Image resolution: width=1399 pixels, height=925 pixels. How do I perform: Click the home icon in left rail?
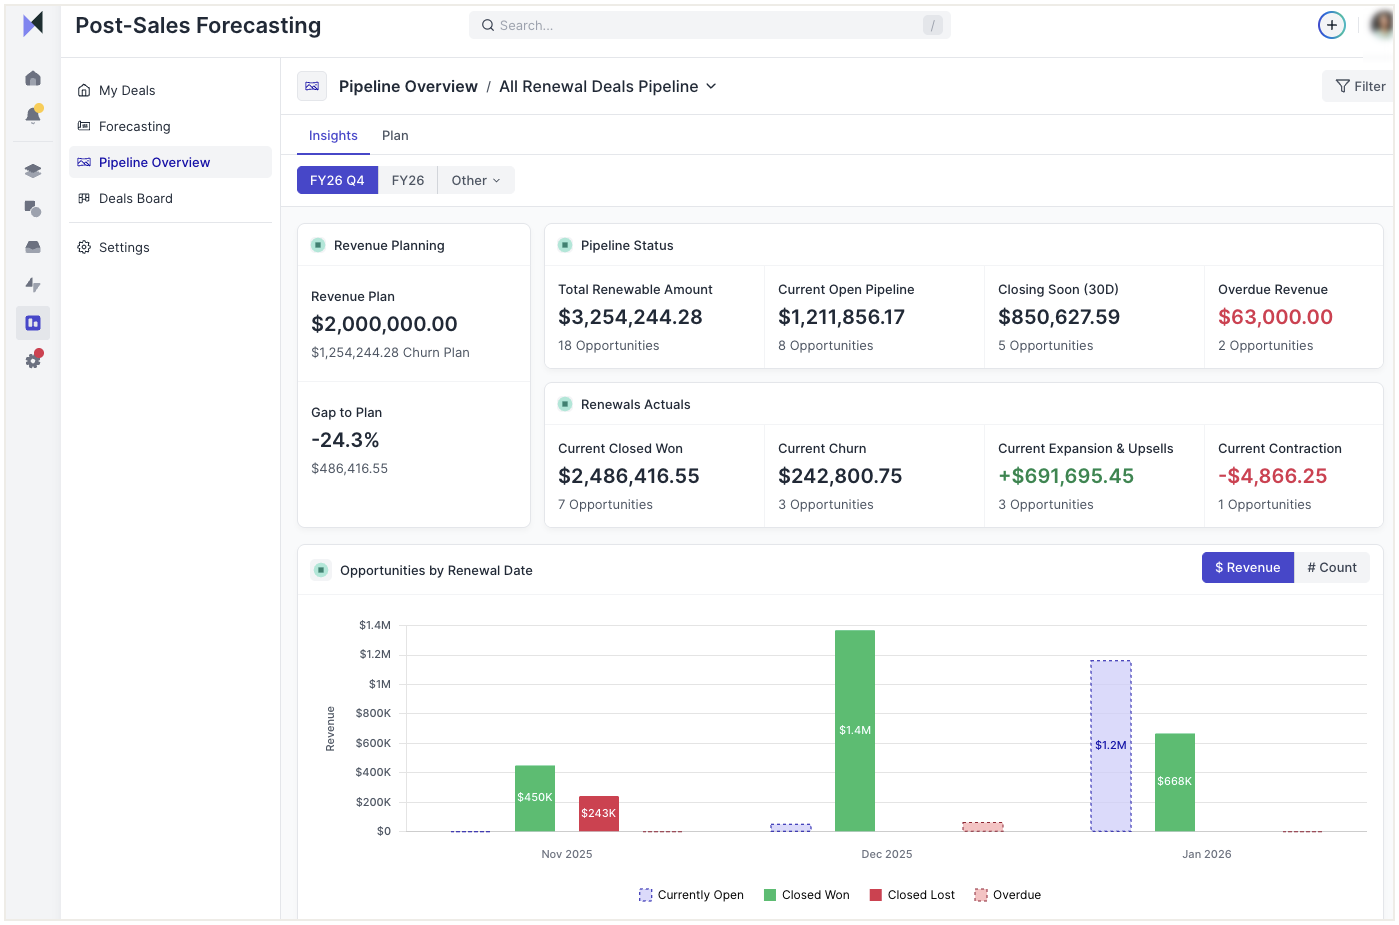coord(33,78)
